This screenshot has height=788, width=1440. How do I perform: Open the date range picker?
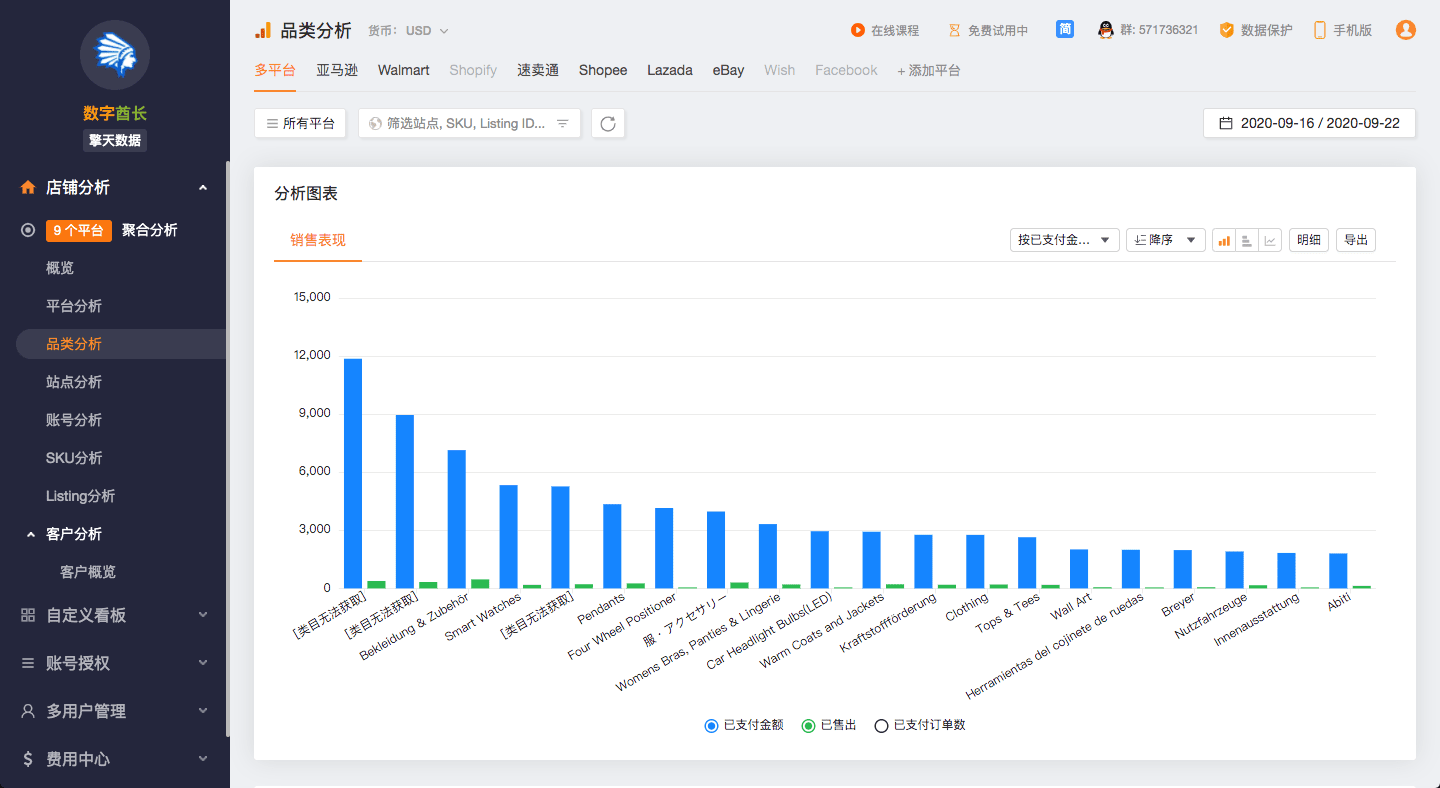tap(1309, 123)
